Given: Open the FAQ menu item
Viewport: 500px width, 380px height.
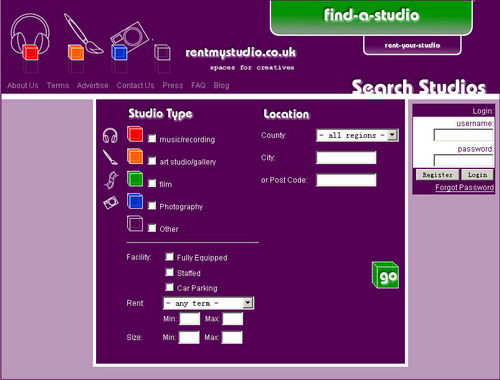Looking at the screenshot, I should [x=198, y=85].
